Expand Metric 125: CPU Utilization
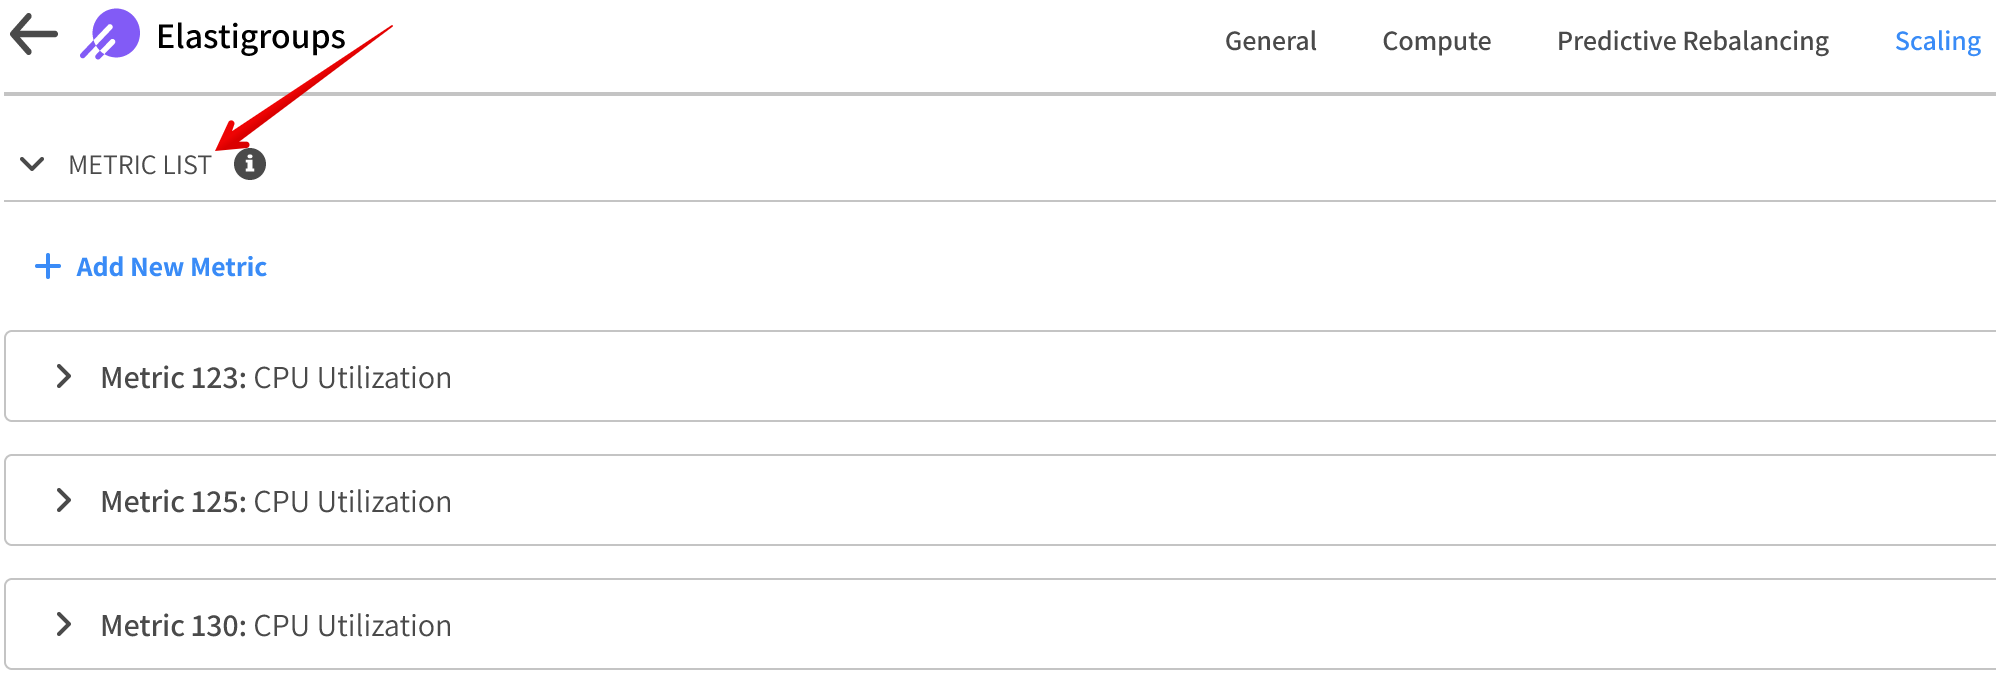 tap(64, 500)
